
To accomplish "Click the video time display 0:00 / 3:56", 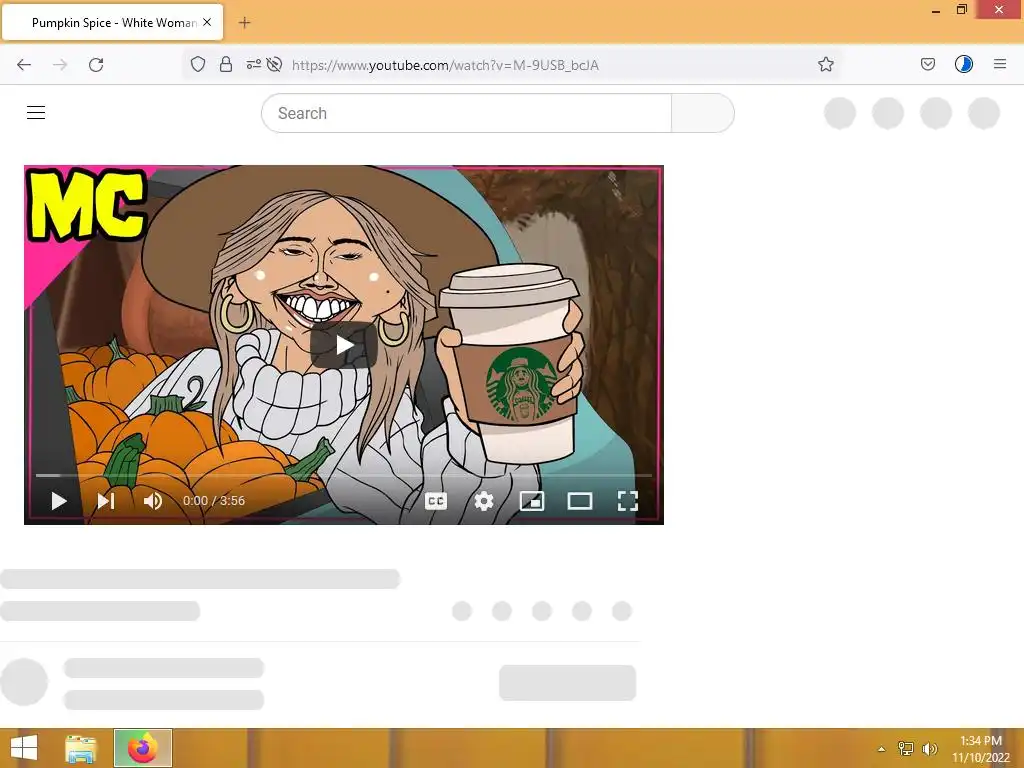I will pos(214,501).
